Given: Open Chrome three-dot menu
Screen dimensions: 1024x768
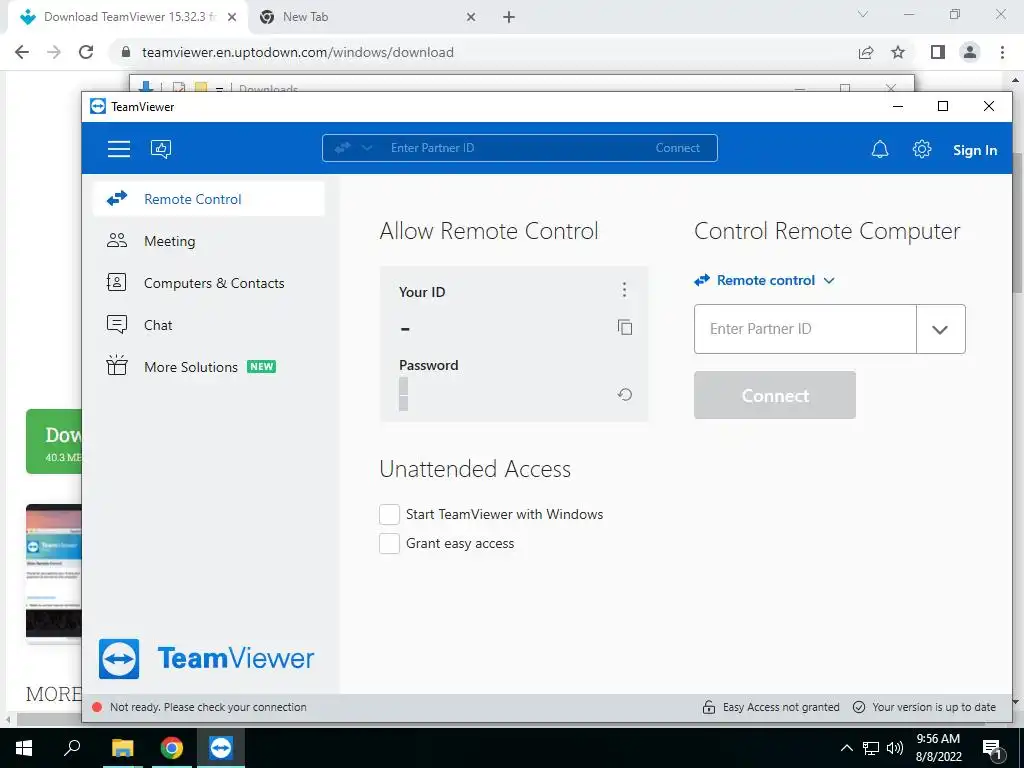Looking at the screenshot, I should [x=1002, y=52].
